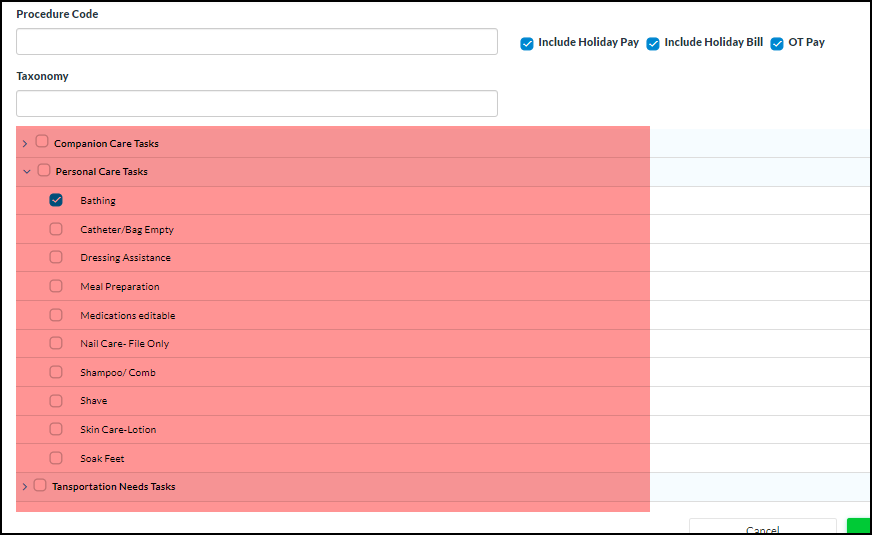Check the Catheter/Bag Empty task
The image size is (872, 535).
pyautogui.click(x=56, y=229)
